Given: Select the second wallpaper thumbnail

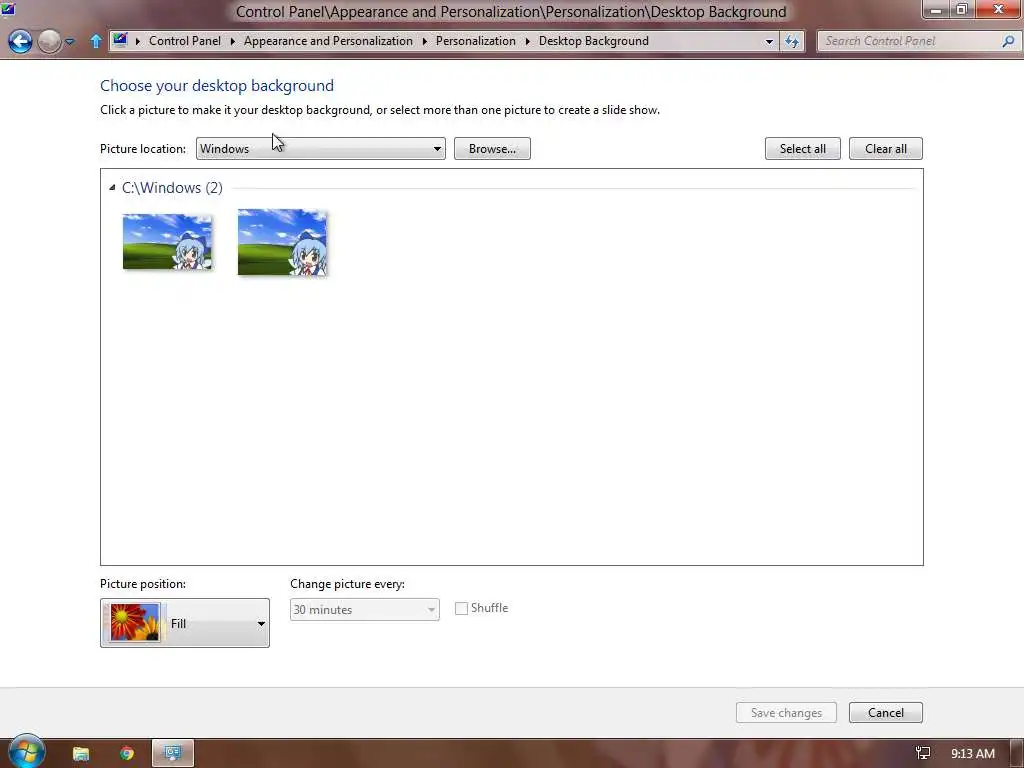Looking at the screenshot, I should click(x=282, y=242).
